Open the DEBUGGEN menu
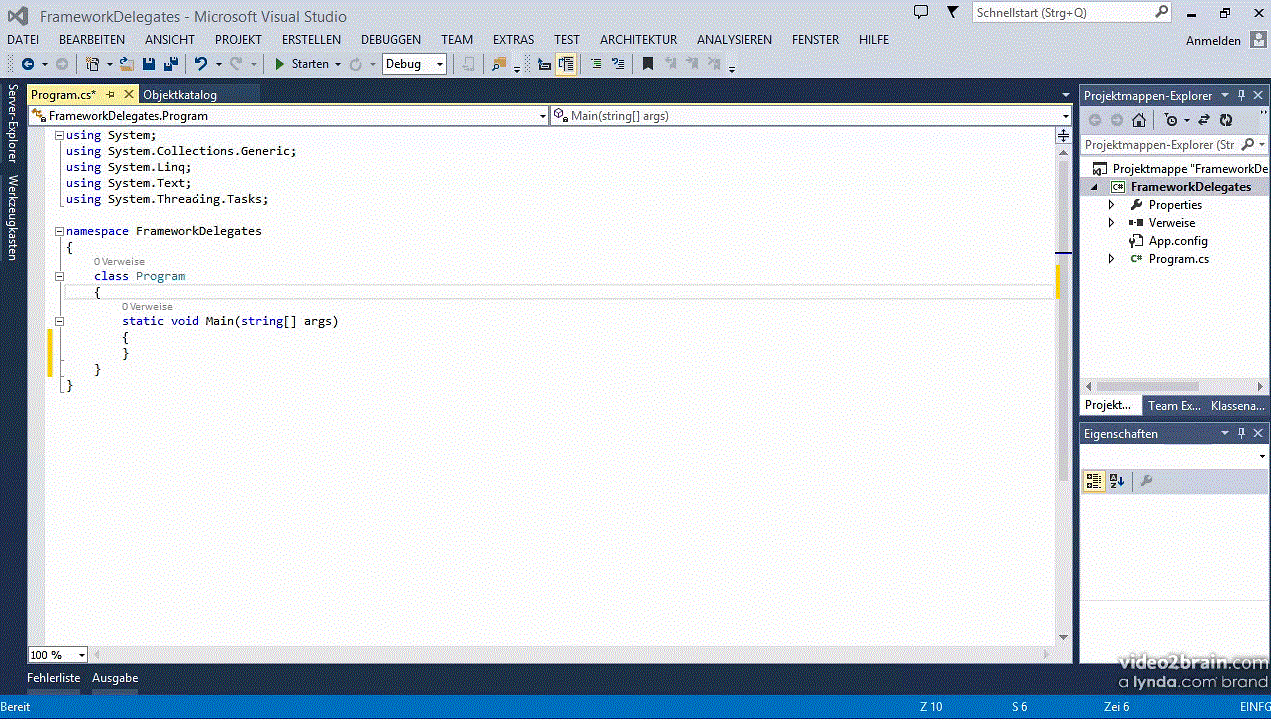 [x=391, y=40]
